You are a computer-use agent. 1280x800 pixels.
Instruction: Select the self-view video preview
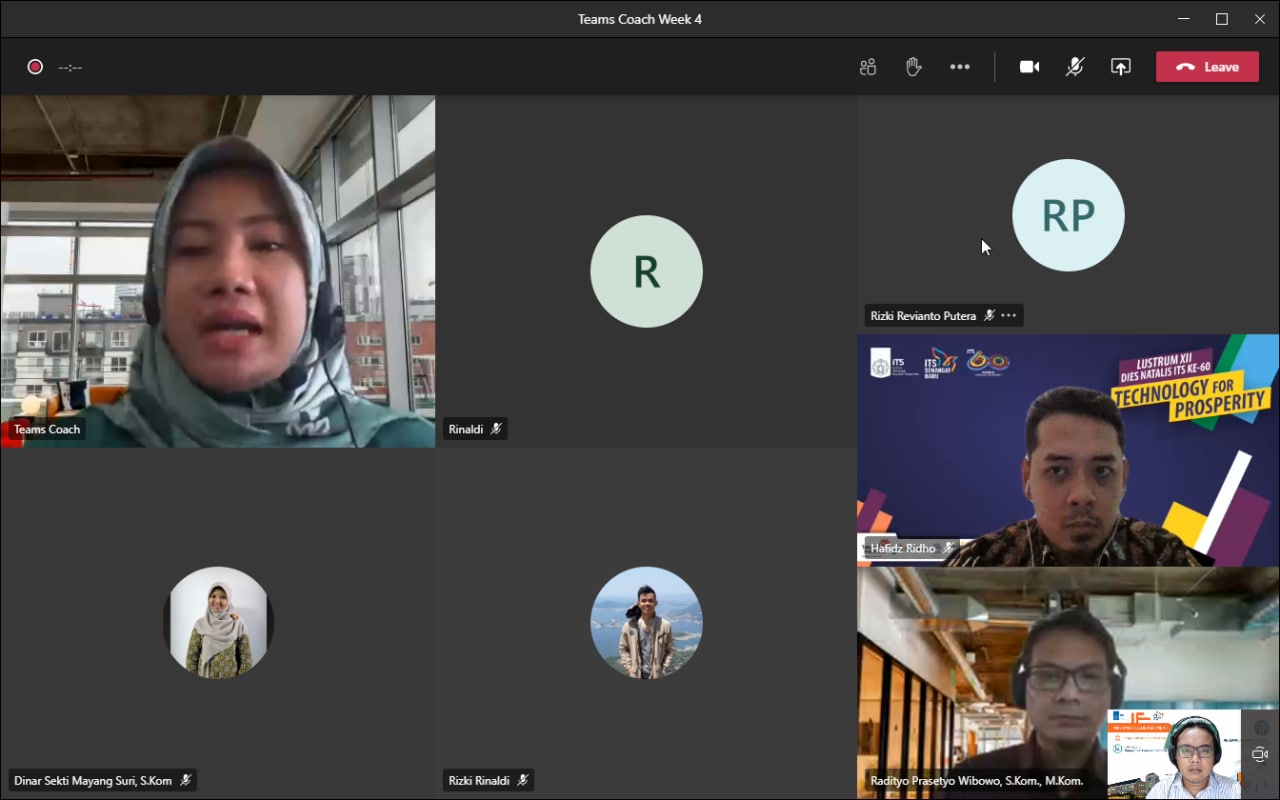1175,754
